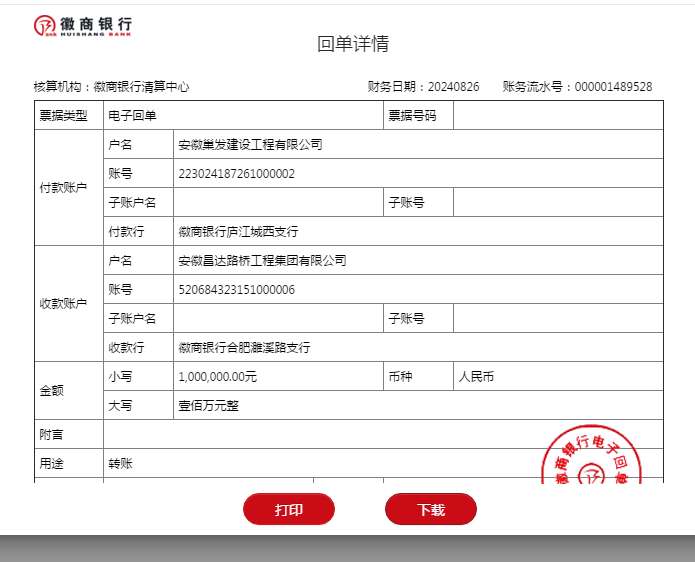Click the 财务日期 value 20240826

pos(453,87)
